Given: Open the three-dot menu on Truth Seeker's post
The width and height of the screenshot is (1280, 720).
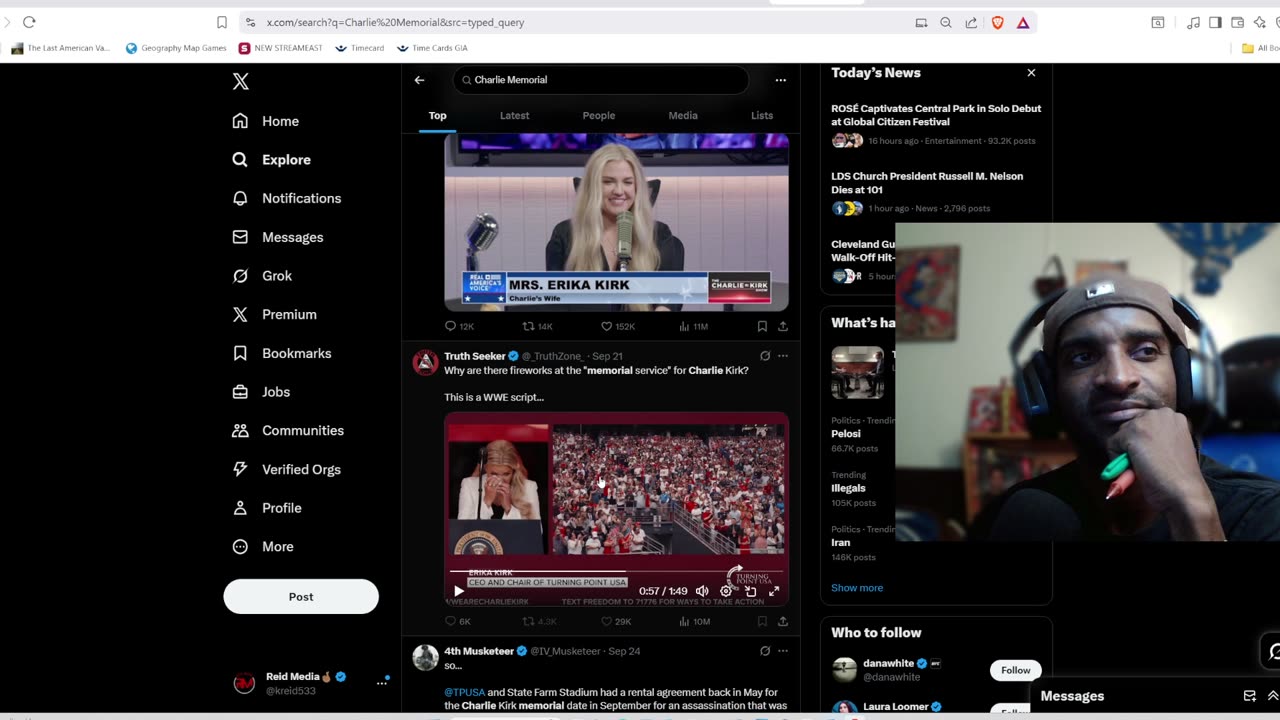Looking at the screenshot, I should [783, 356].
